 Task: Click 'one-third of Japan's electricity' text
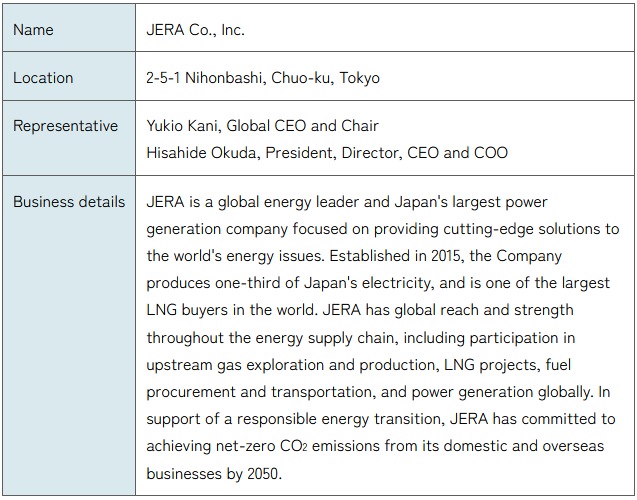[x=323, y=283]
